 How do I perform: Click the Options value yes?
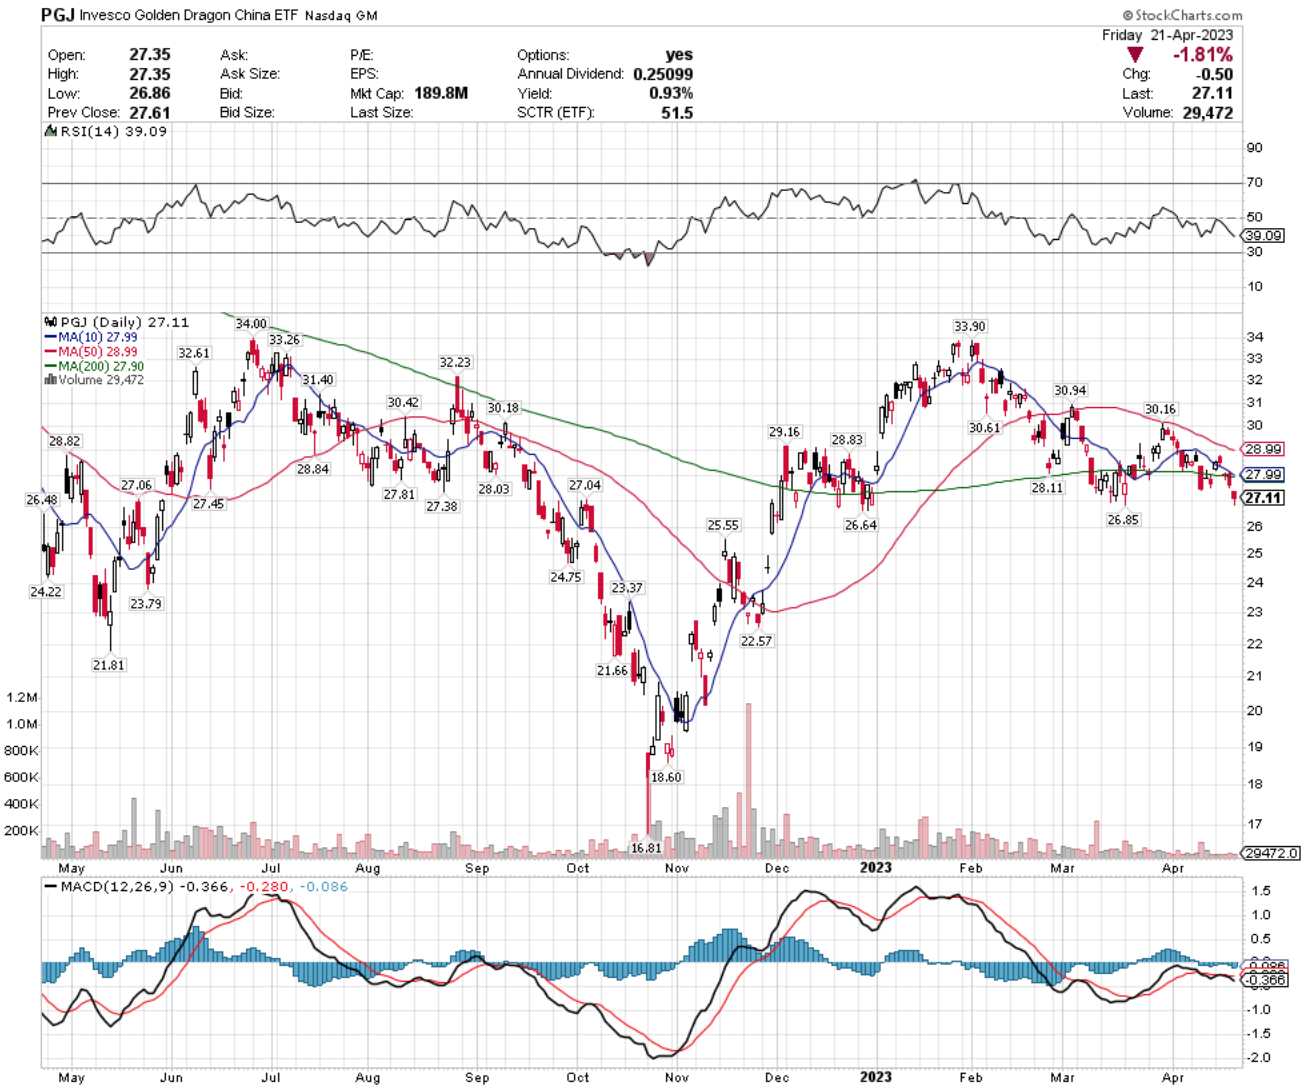679,55
